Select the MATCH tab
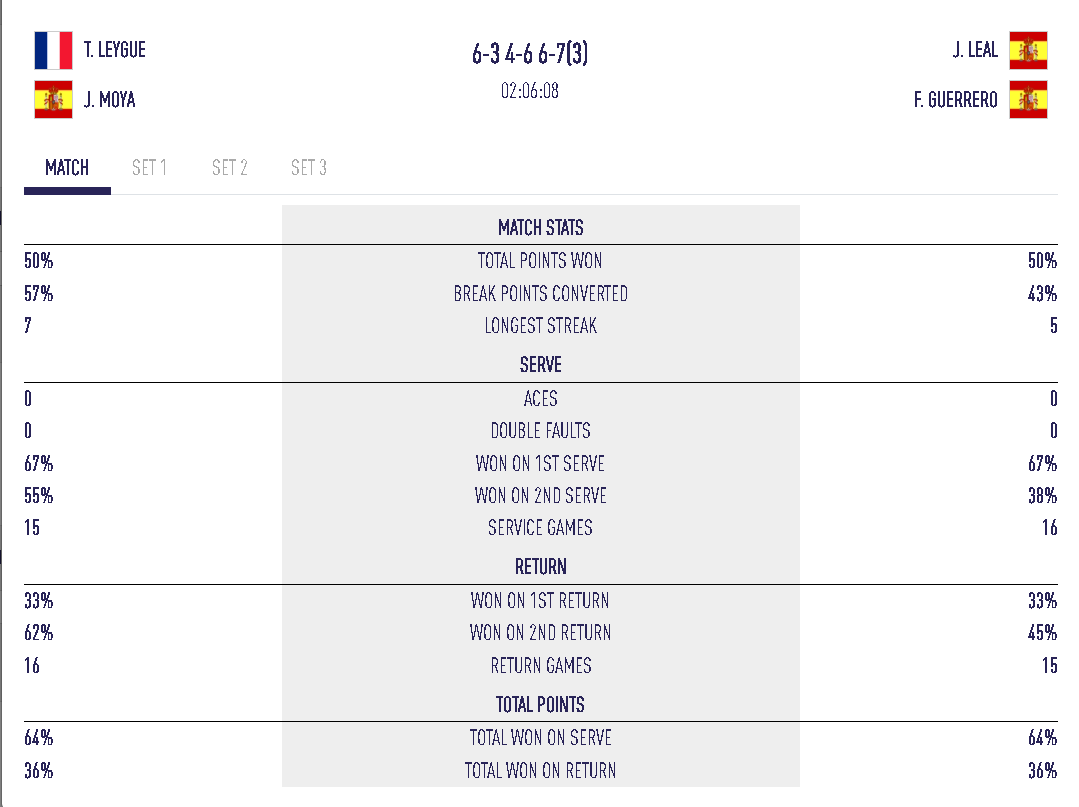Screen dimensions: 1079x807 coord(67,168)
